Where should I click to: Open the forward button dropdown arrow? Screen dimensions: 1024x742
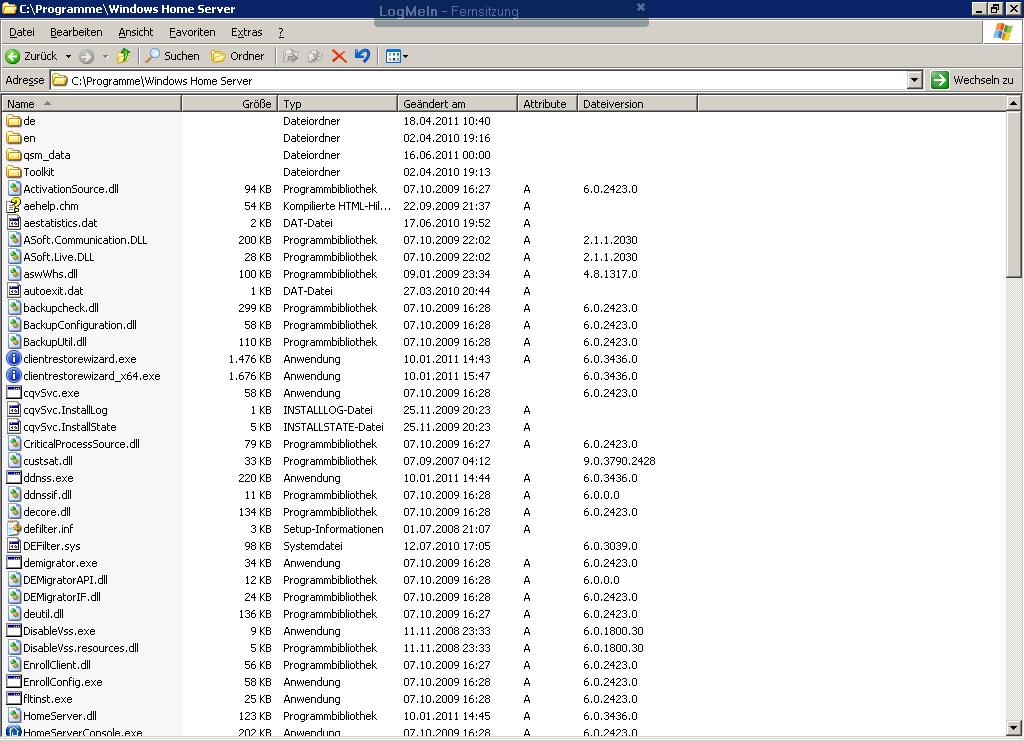[103, 56]
